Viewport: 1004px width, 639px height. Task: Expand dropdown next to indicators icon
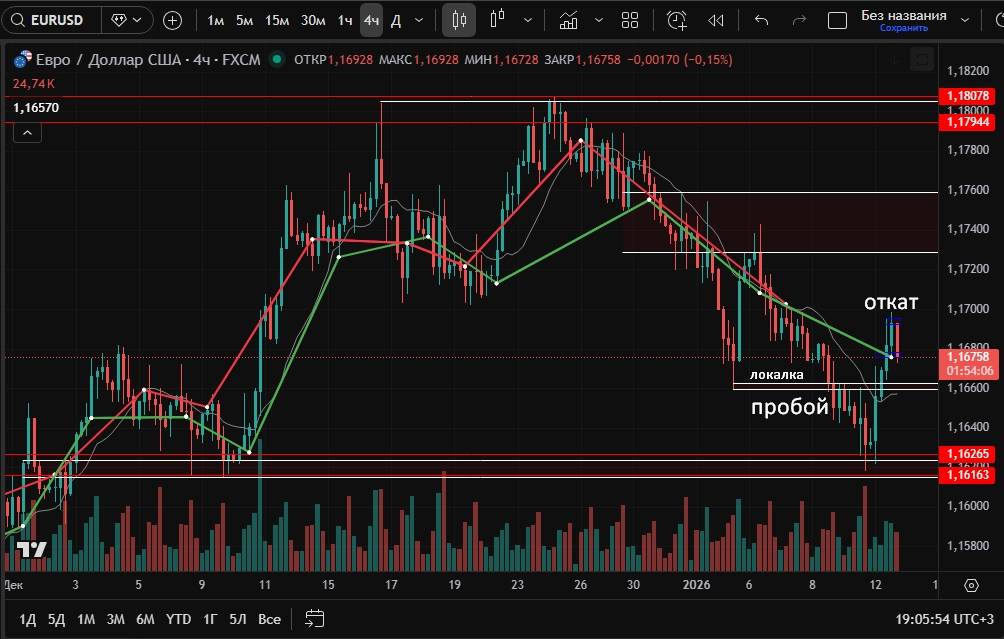pyautogui.click(x=598, y=20)
